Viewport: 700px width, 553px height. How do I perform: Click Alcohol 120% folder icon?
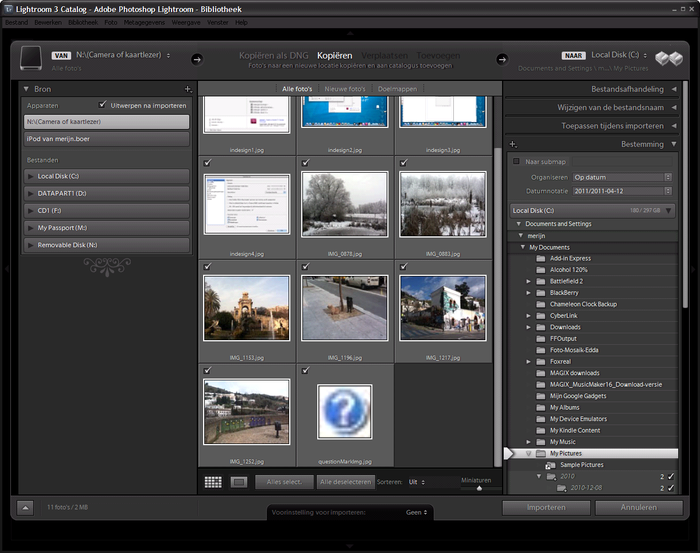[541, 270]
